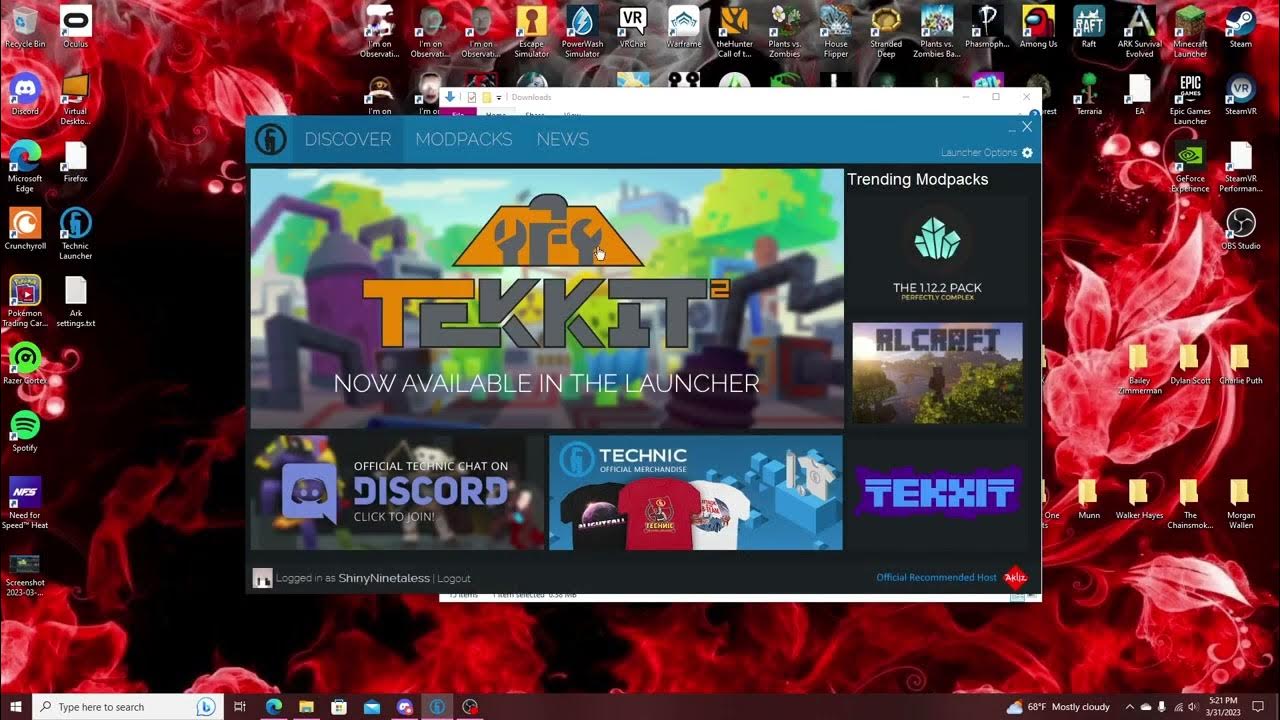
Task: Switch to the NEWS tab
Action: click(x=562, y=139)
